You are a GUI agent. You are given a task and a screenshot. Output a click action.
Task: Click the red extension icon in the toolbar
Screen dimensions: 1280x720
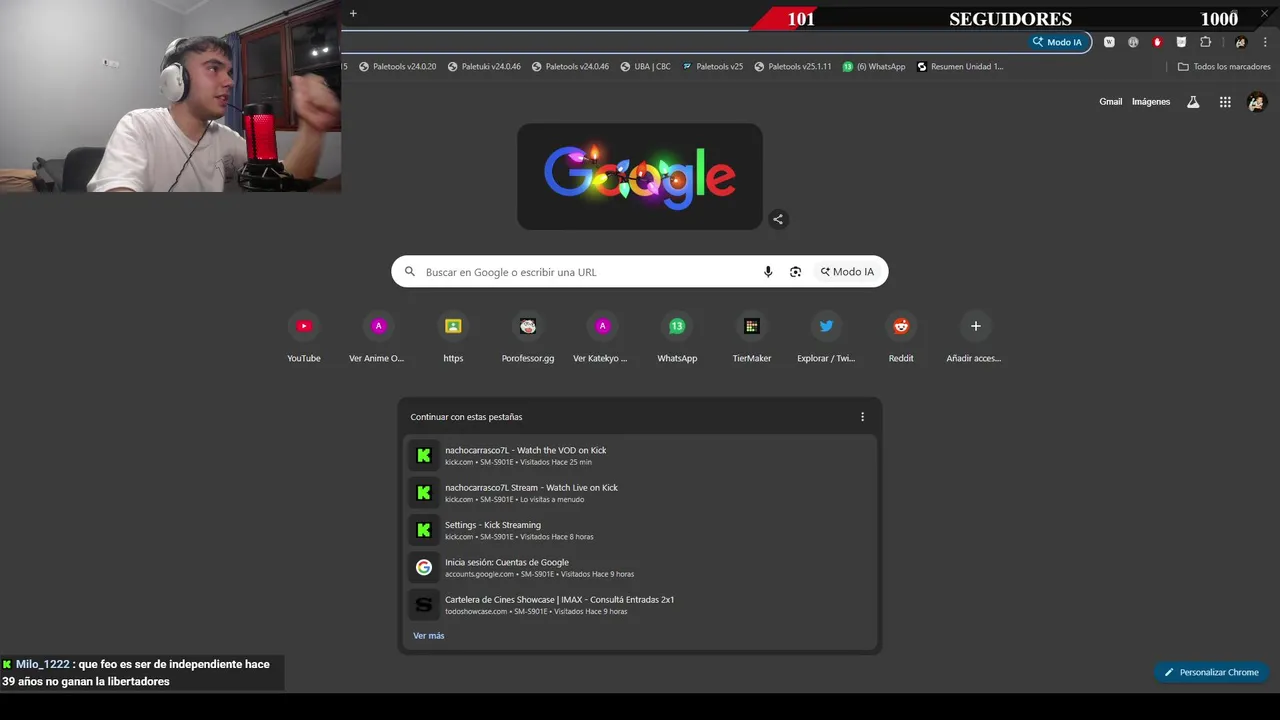1157,42
